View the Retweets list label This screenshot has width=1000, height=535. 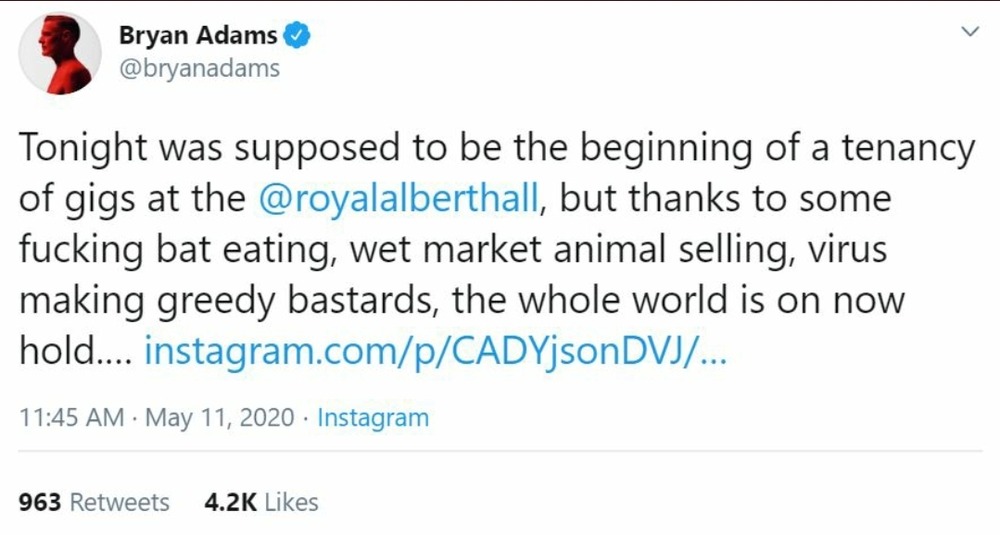(120, 501)
